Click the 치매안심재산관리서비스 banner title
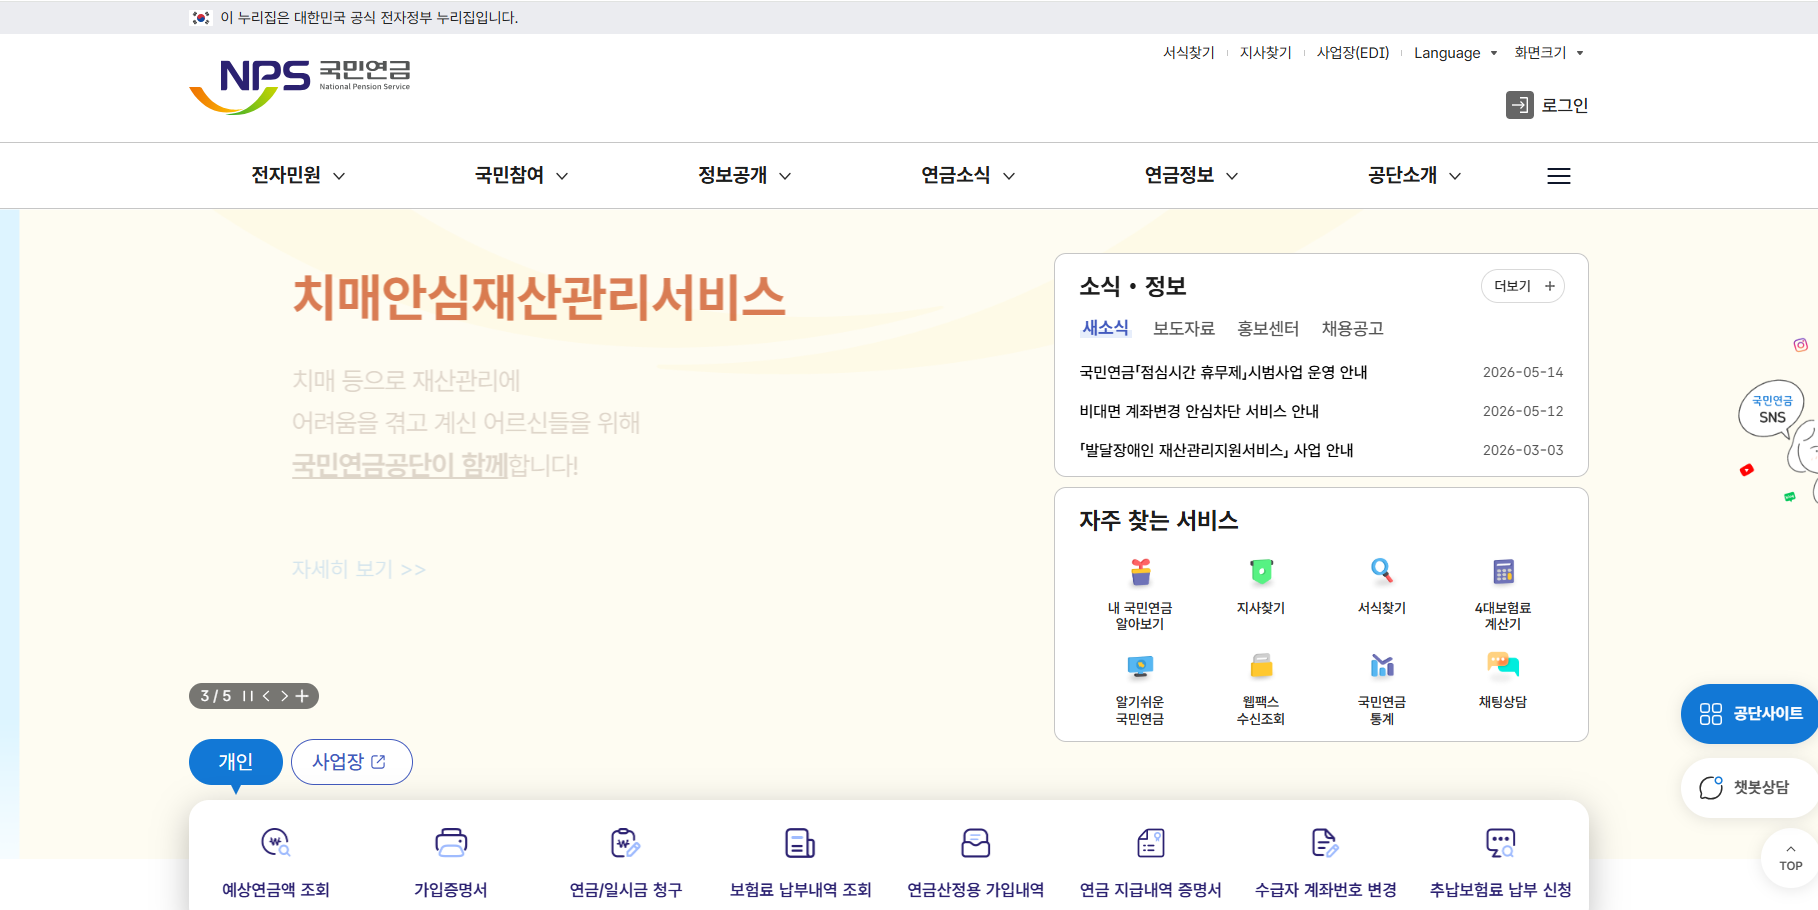 (539, 298)
